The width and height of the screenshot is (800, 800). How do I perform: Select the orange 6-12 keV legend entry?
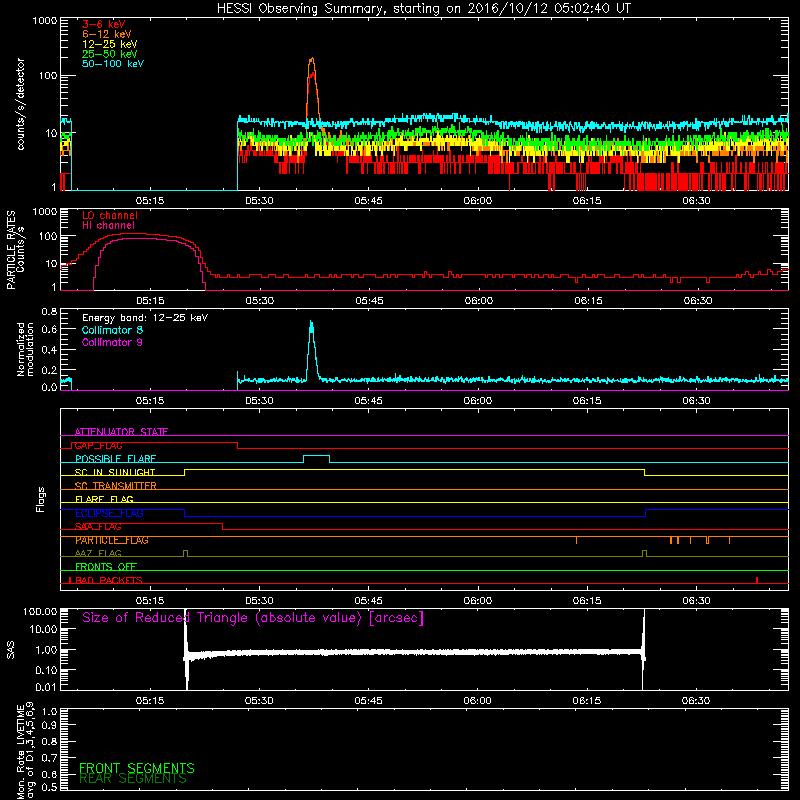107,34
